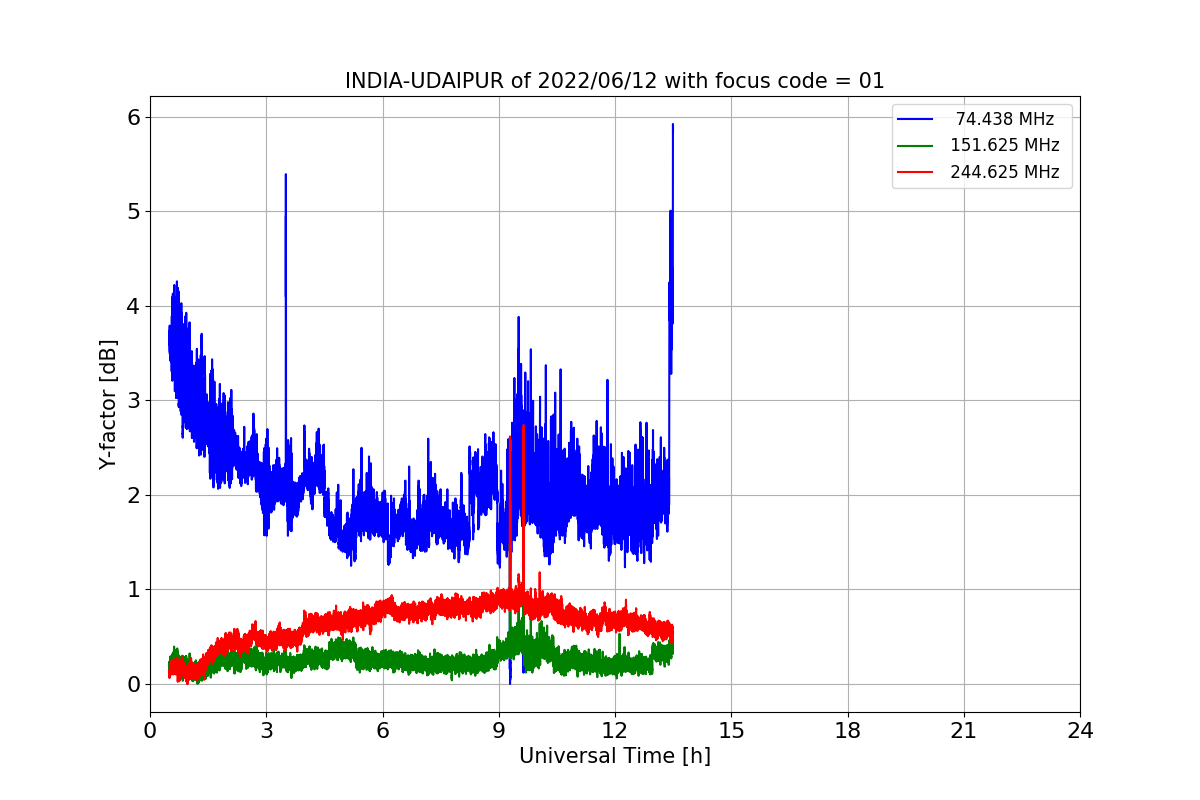
Task: Click x-axis tick label 0
Action: (150, 731)
